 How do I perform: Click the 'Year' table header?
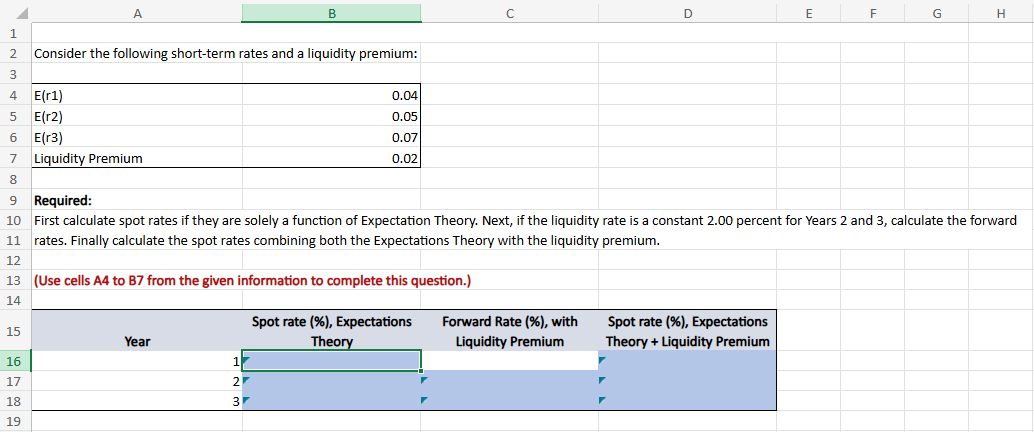tap(137, 331)
